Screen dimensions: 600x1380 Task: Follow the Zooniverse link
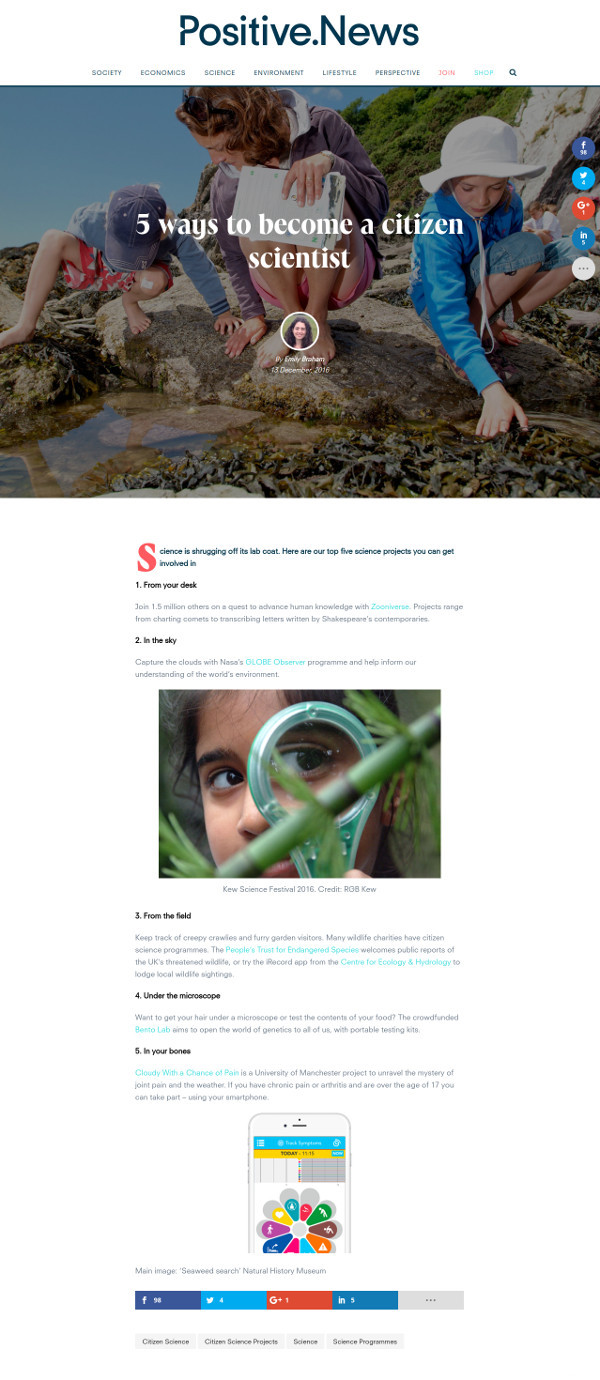tap(362, 607)
